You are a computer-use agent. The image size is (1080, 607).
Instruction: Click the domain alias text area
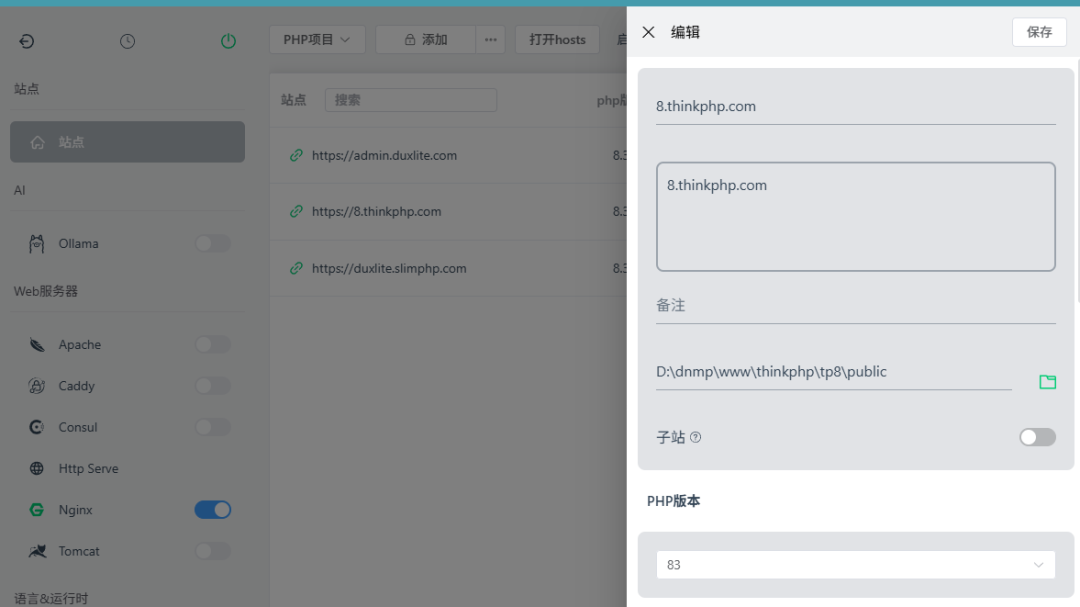pyautogui.click(x=855, y=216)
